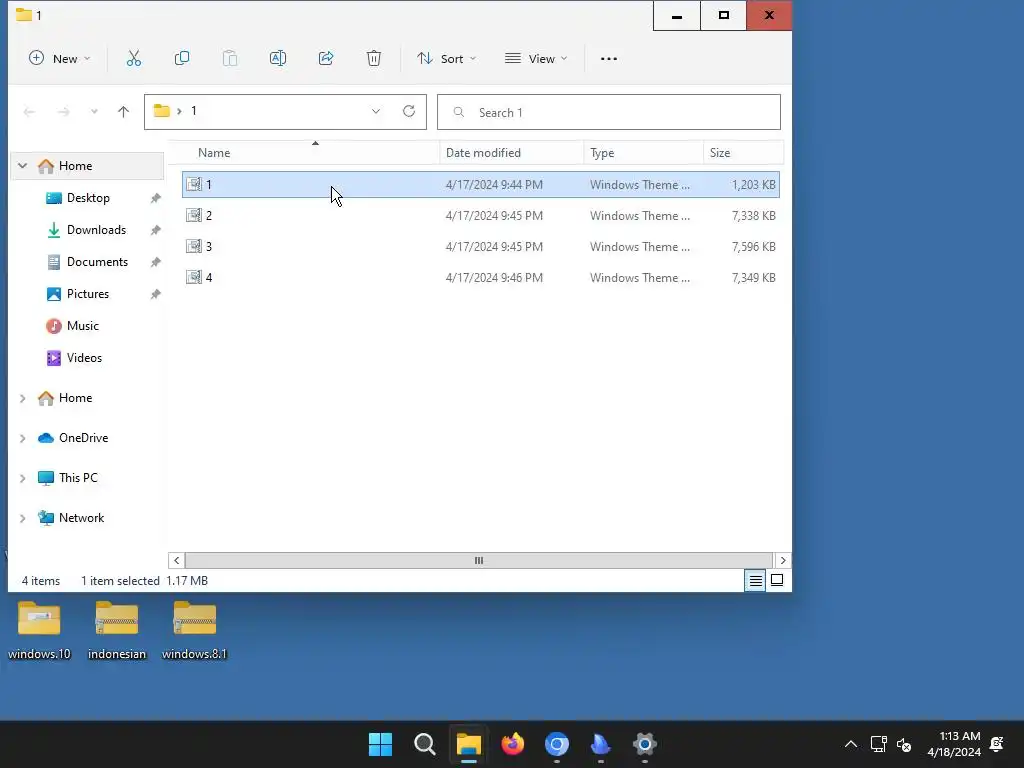The height and width of the screenshot is (768, 1024).
Task: Expand the second Home tree node
Action: point(22,398)
